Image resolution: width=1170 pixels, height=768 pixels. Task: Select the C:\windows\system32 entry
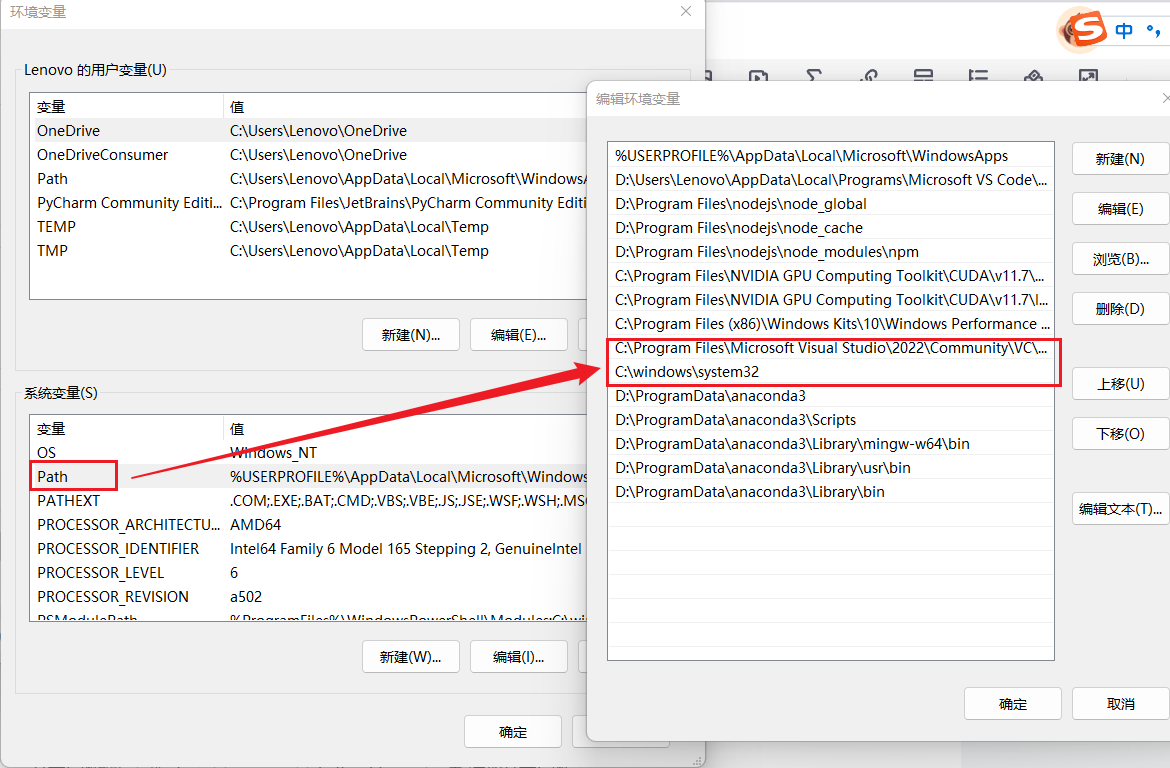click(830, 372)
